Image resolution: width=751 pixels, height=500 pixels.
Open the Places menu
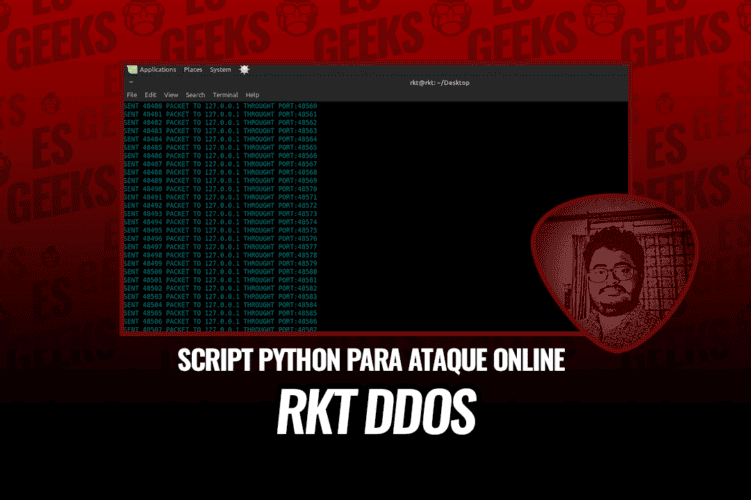tap(193, 69)
